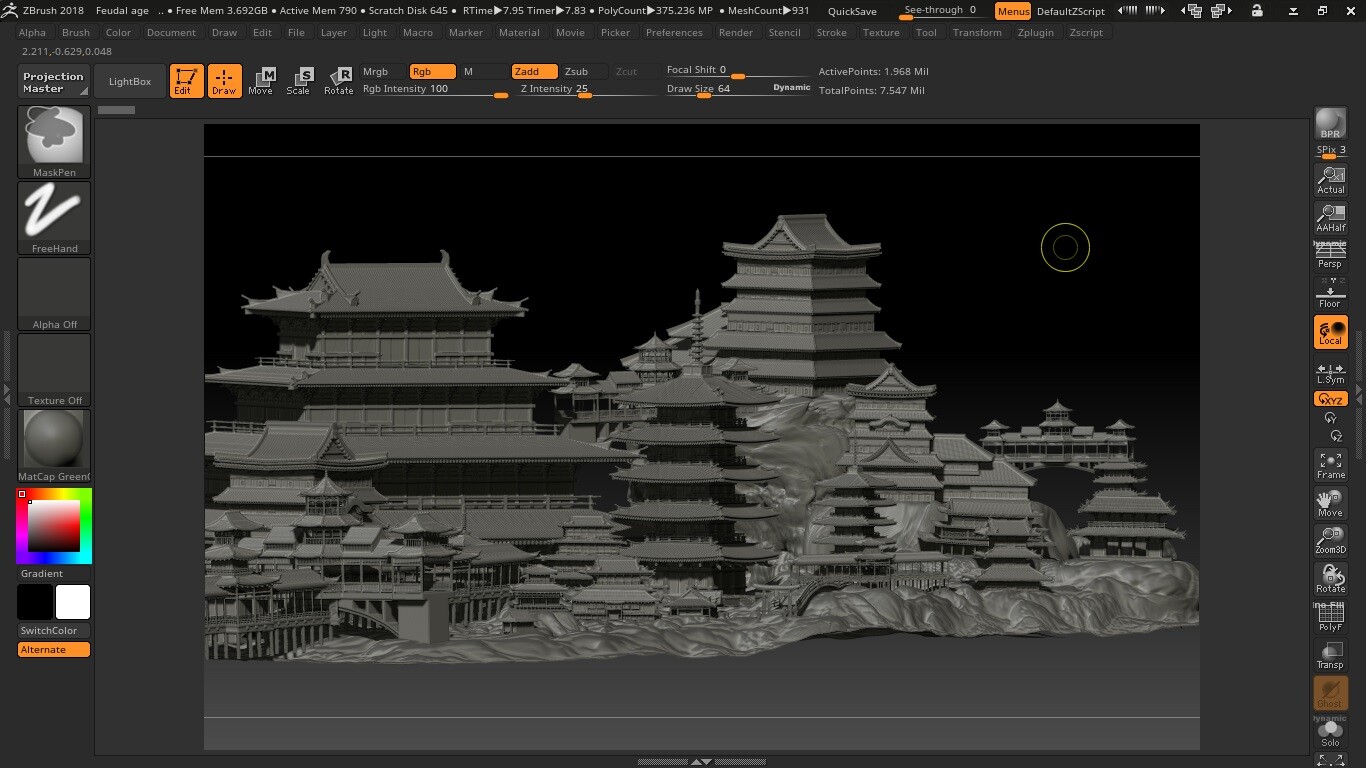
Task: Open the Texture Off selector
Action: pyautogui.click(x=54, y=370)
